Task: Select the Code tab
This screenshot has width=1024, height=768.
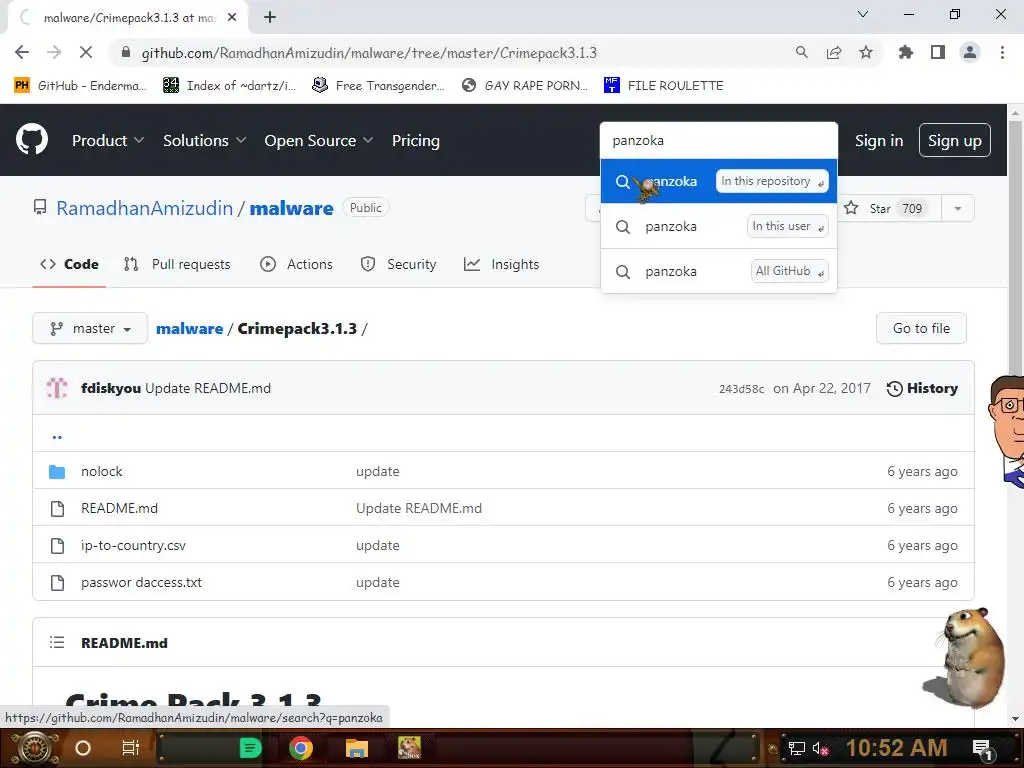Action: pyautogui.click(x=69, y=264)
